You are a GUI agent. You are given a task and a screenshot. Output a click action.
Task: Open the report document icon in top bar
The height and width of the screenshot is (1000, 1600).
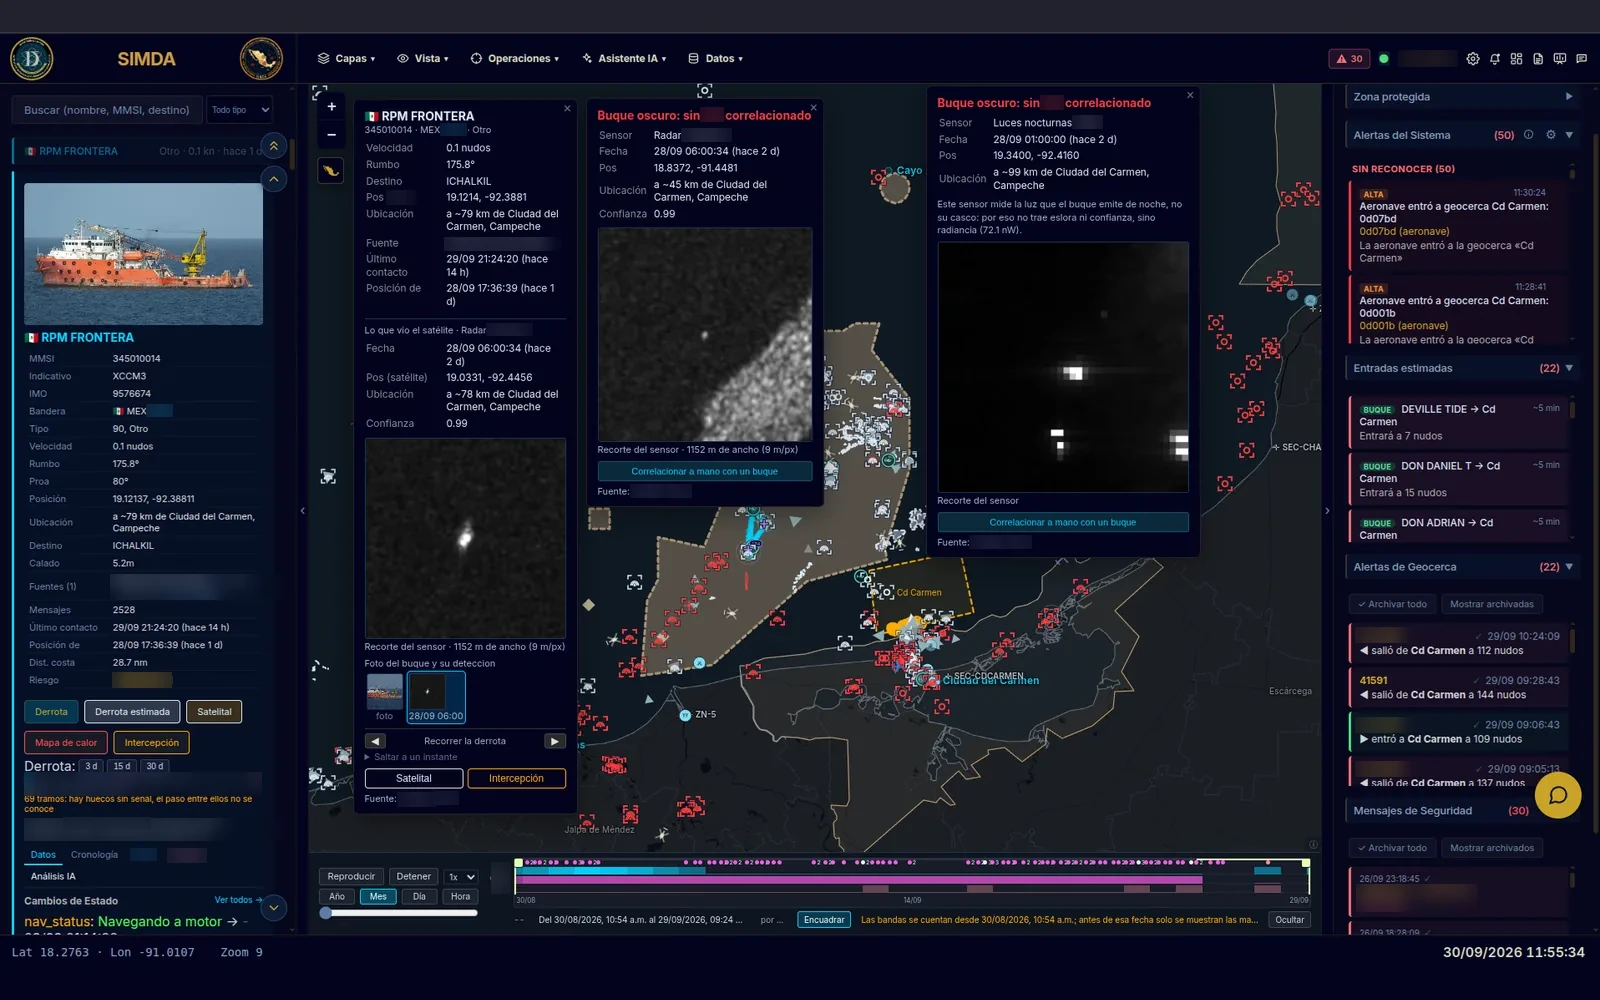tap(1538, 59)
